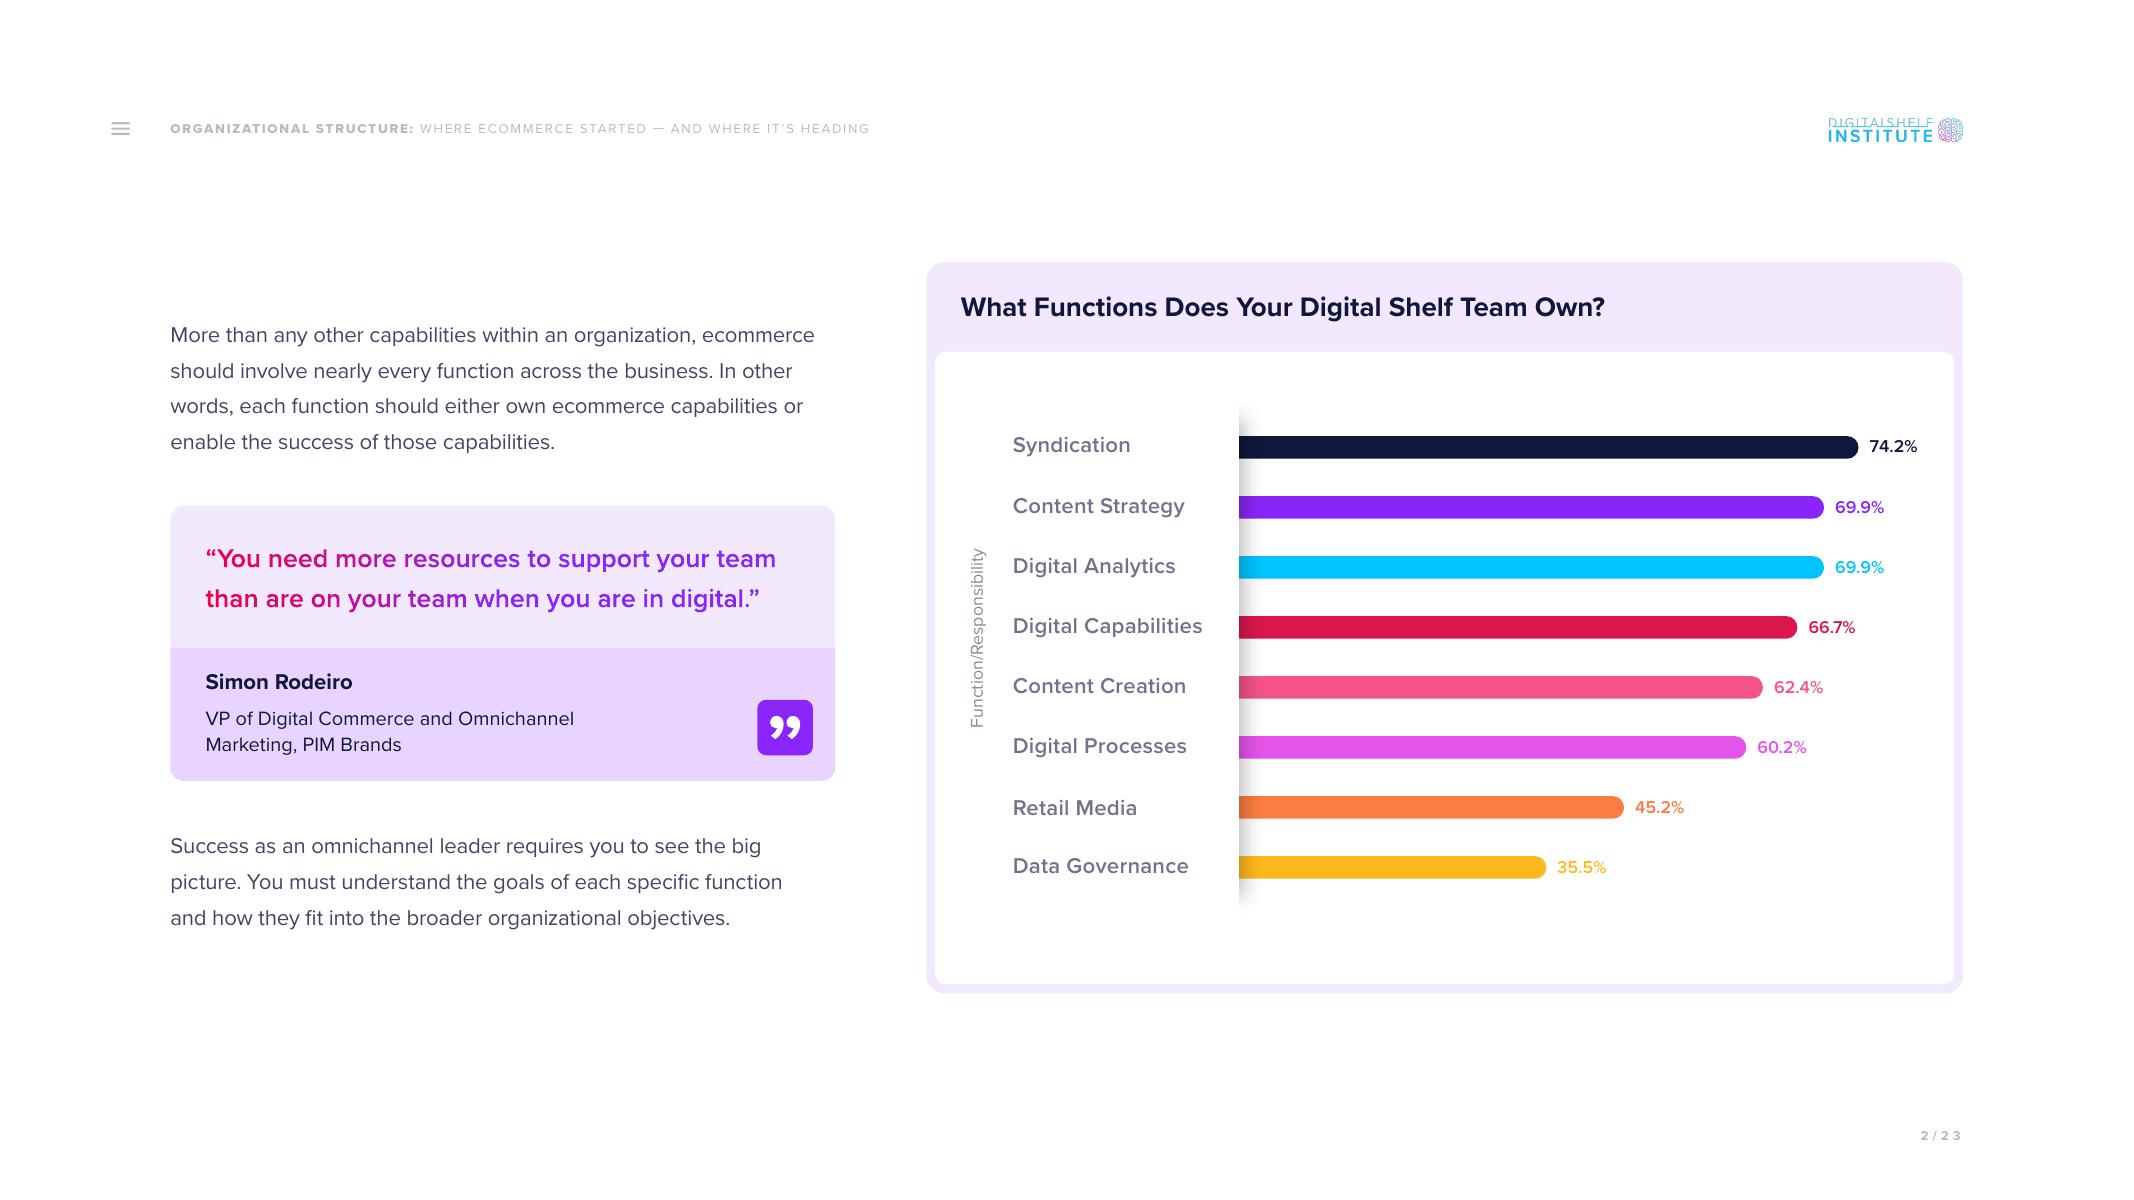Click the 74.2% Syndication value label
This screenshot has width=2134, height=1200.
click(1893, 447)
